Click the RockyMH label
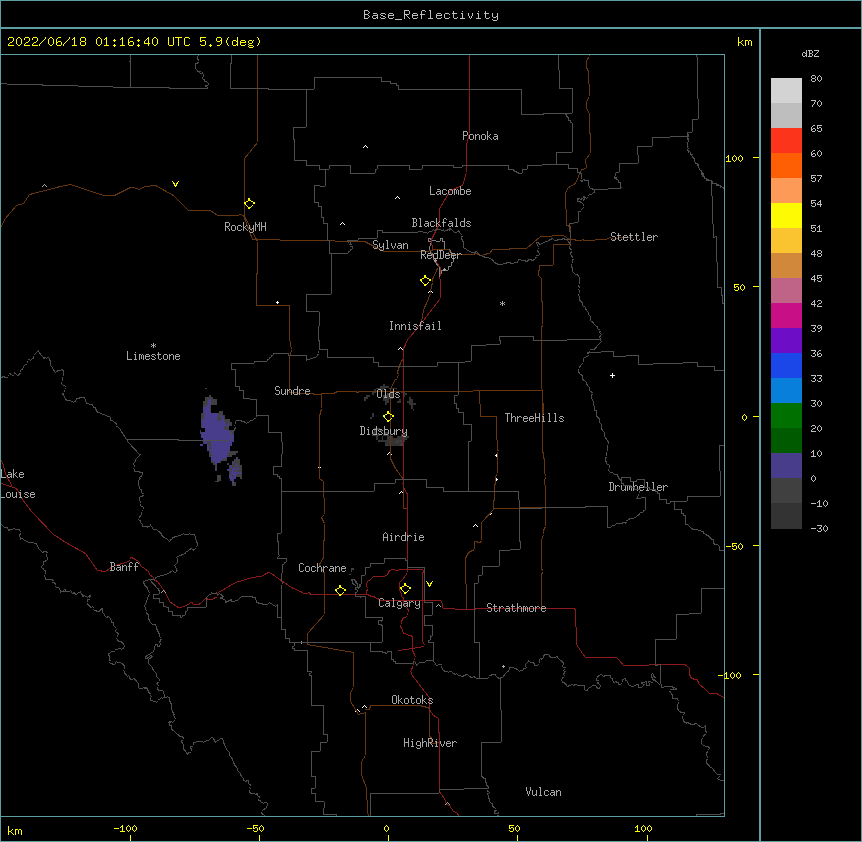The height and width of the screenshot is (842, 862). click(245, 227)
